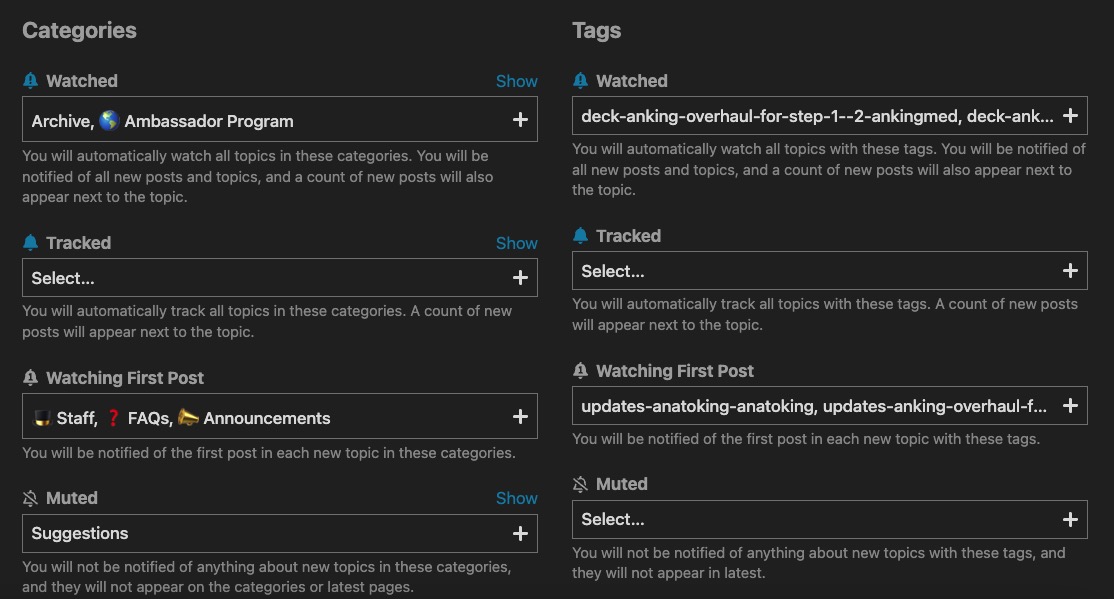Viewport: 1114px width, 599px height.
Task: Click plus icon in Watching First Post categories
Action: (x=520, y=417)
